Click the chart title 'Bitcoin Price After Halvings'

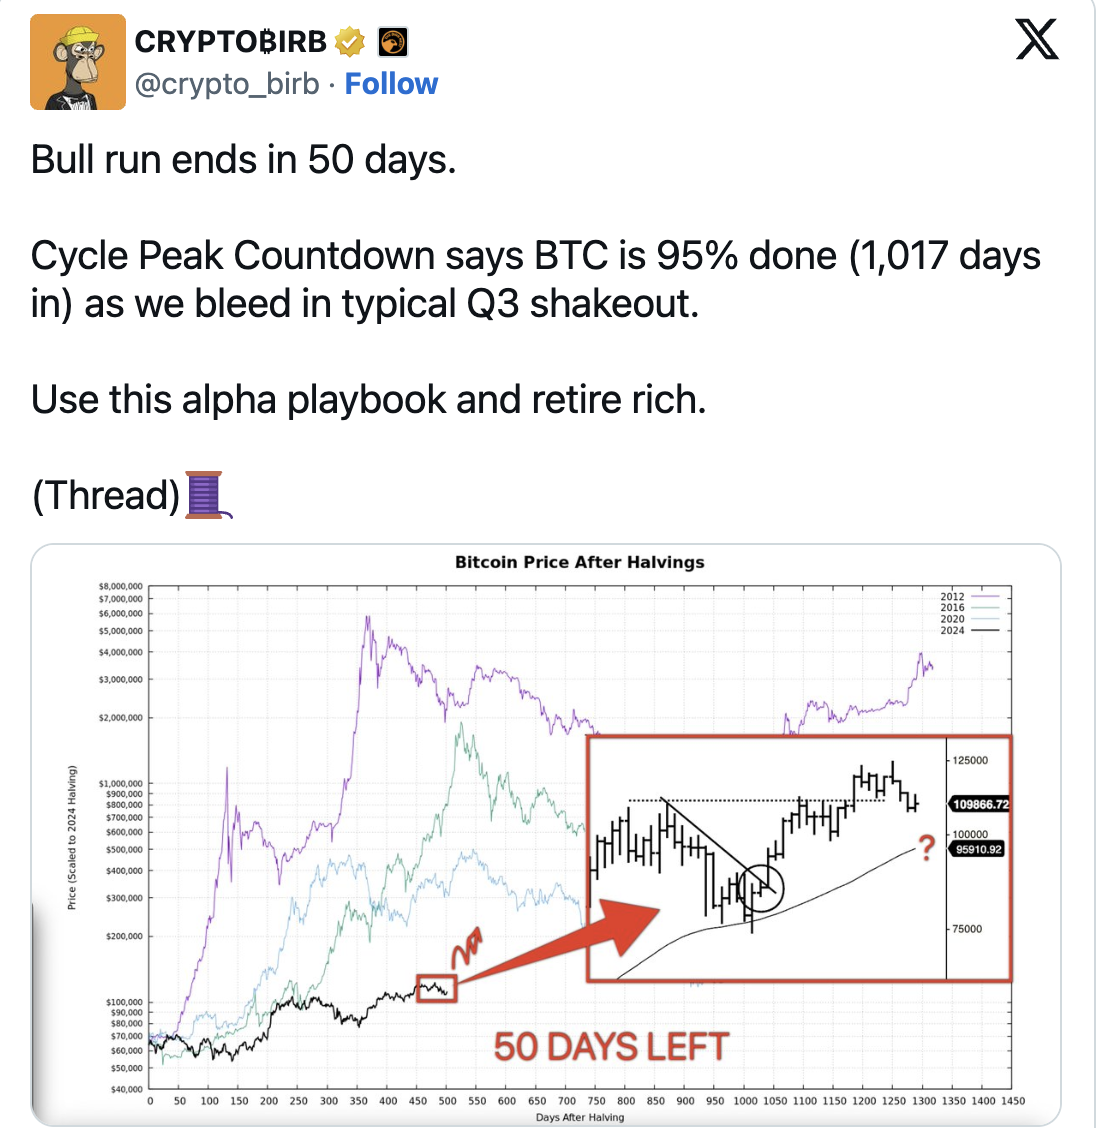click(x=579, y=563)
